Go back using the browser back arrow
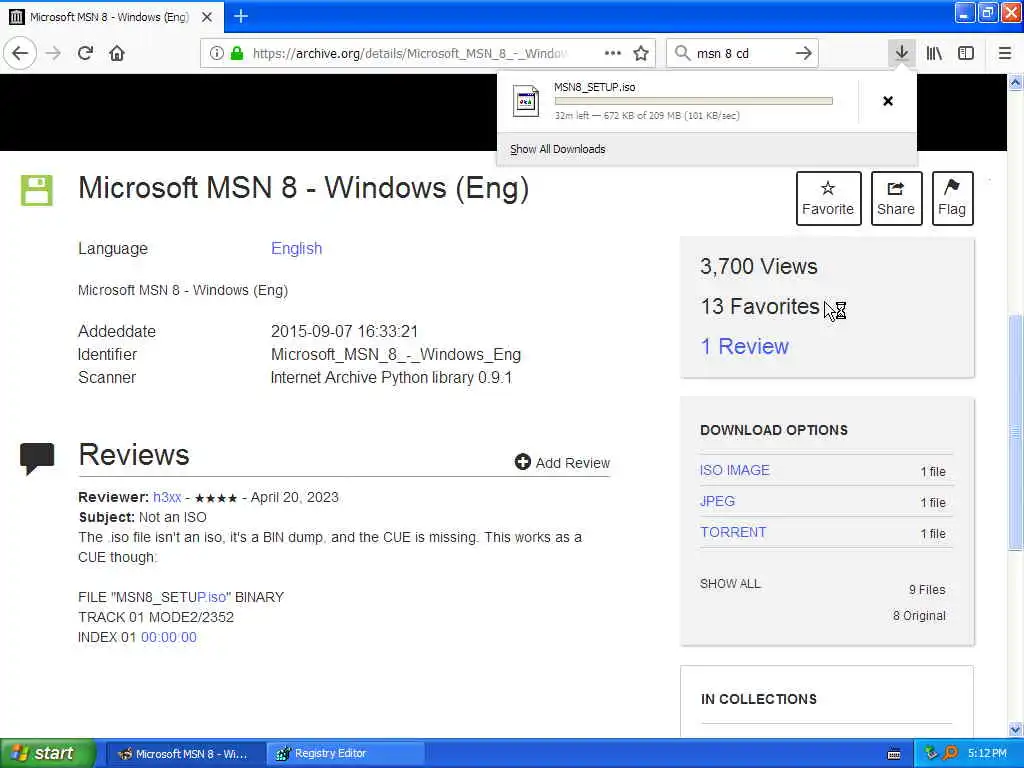1024x768 pixels. tap(20, 54)
